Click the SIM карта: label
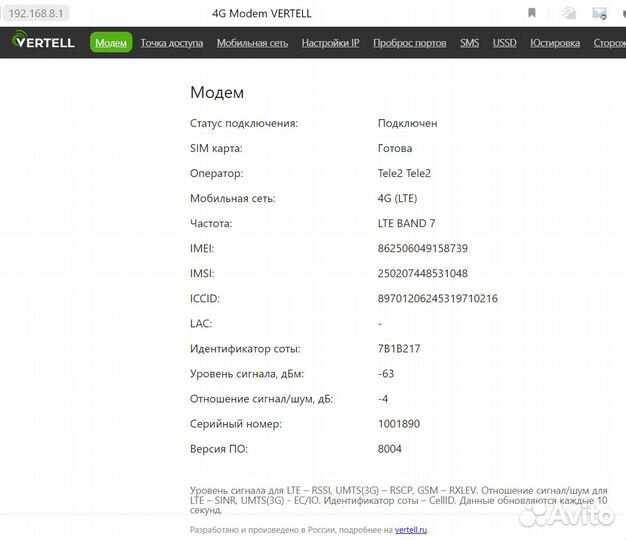The image size is (626, 540). click(x=216, y=148)
